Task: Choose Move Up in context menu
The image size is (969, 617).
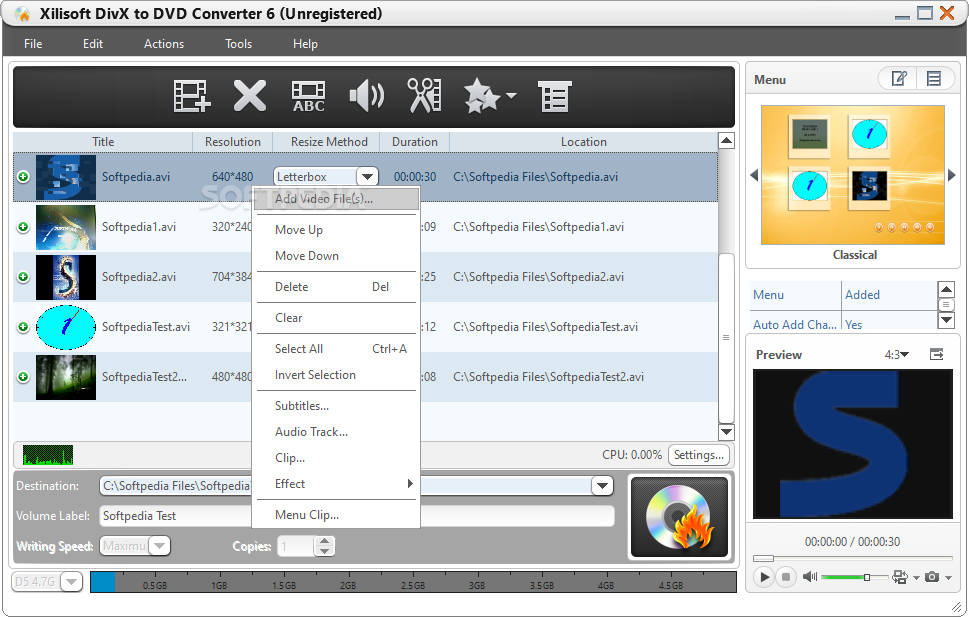Action: coord(336,230)
